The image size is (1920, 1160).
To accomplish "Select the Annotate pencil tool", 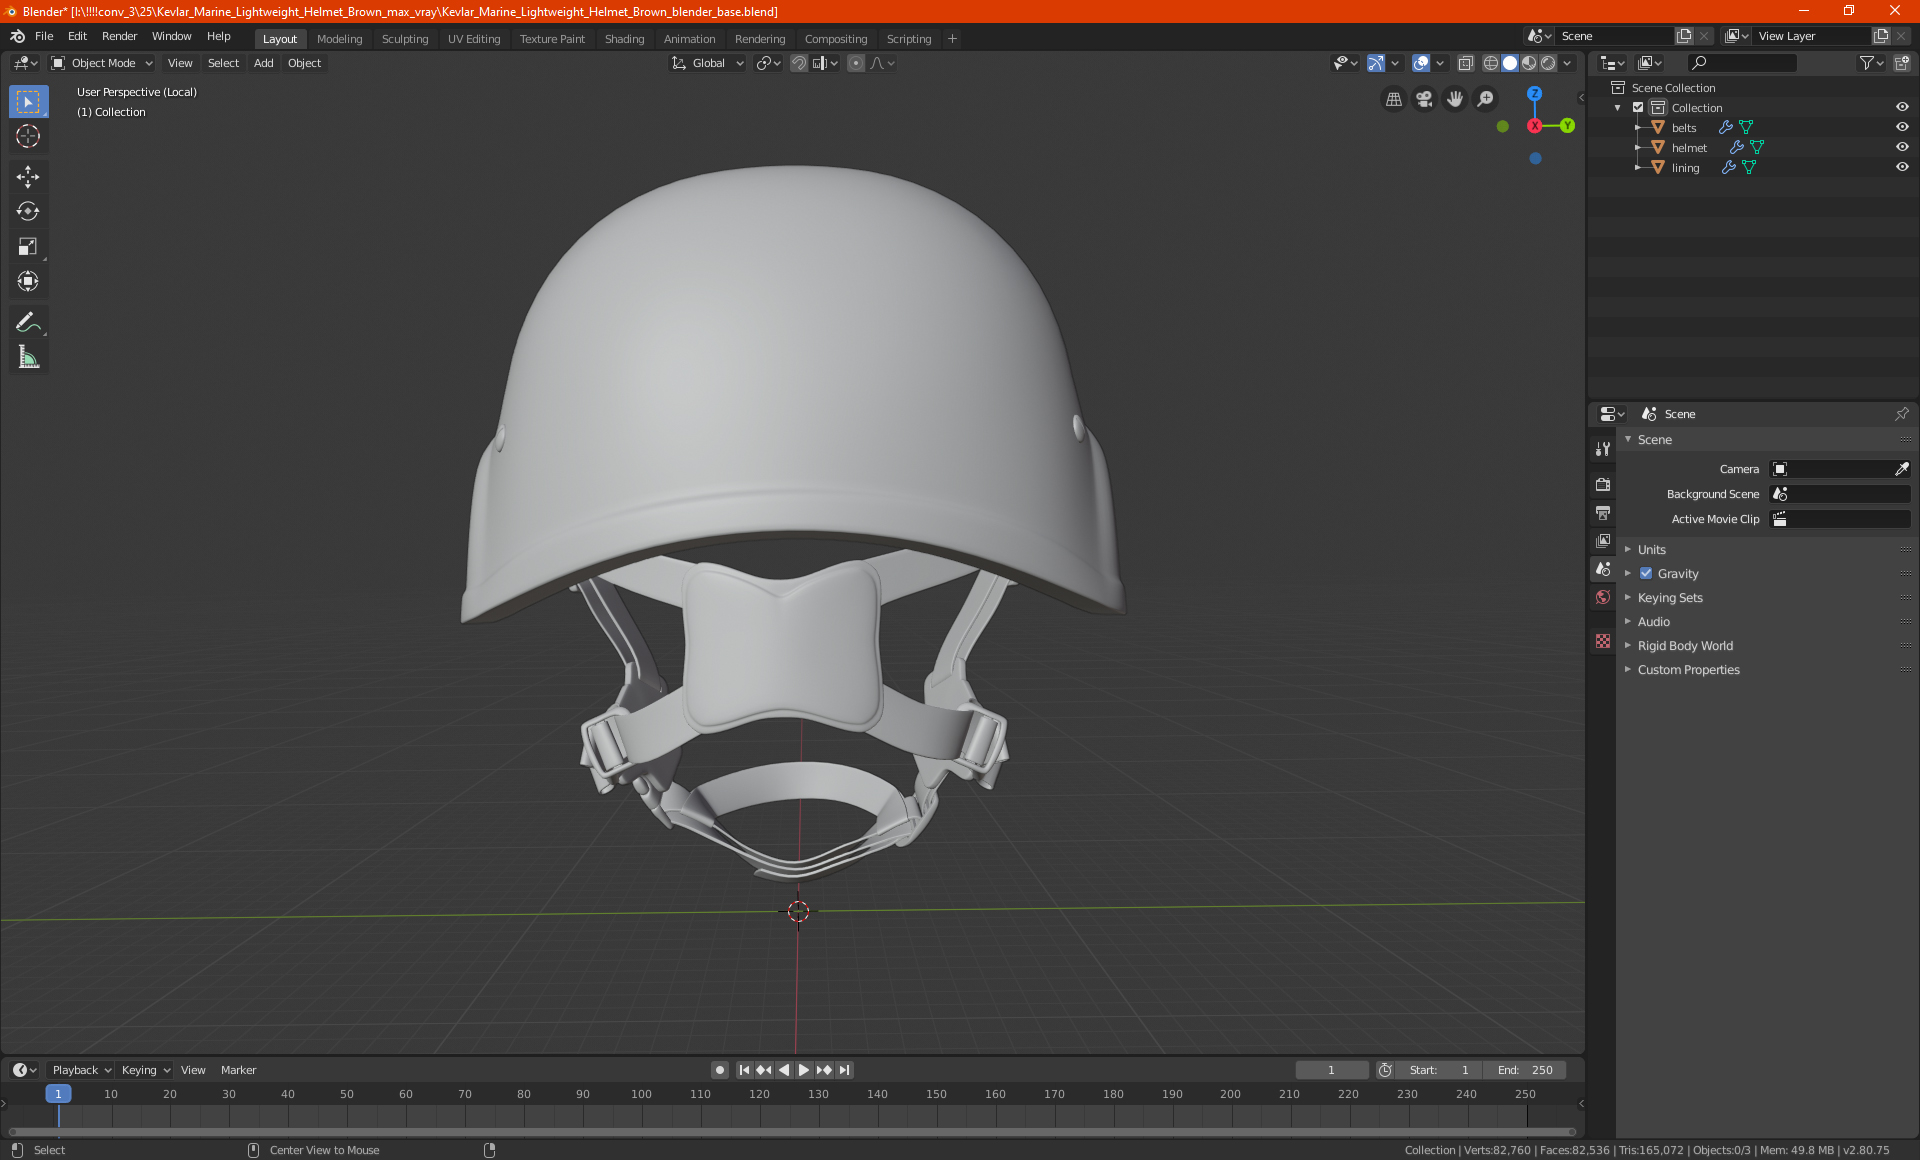I will click(x=28, y=322).
